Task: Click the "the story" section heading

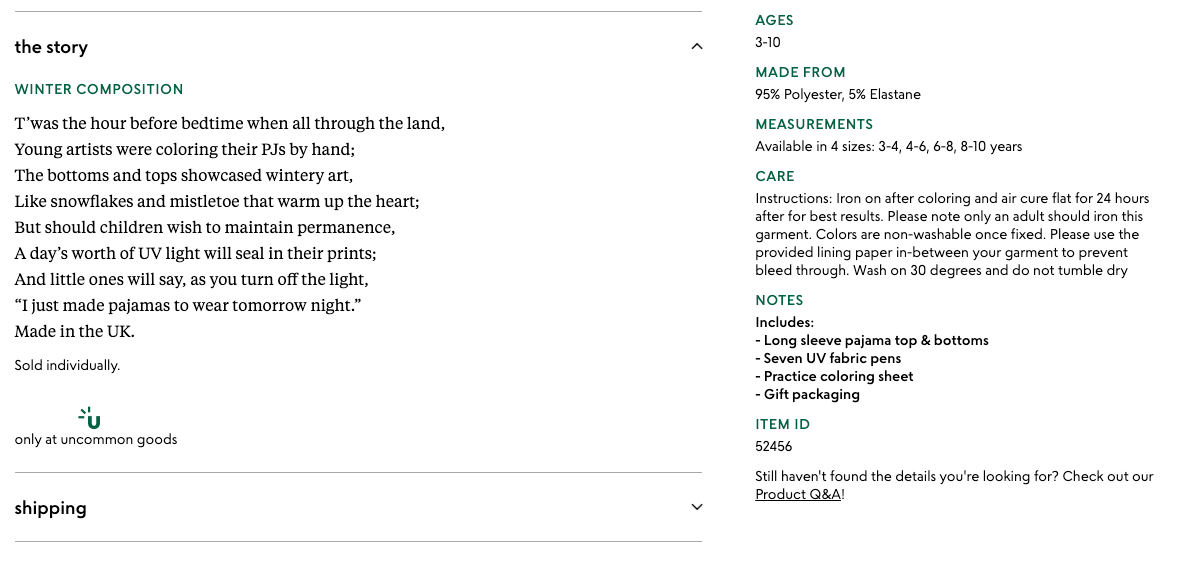Action: (x=51, y=47)
